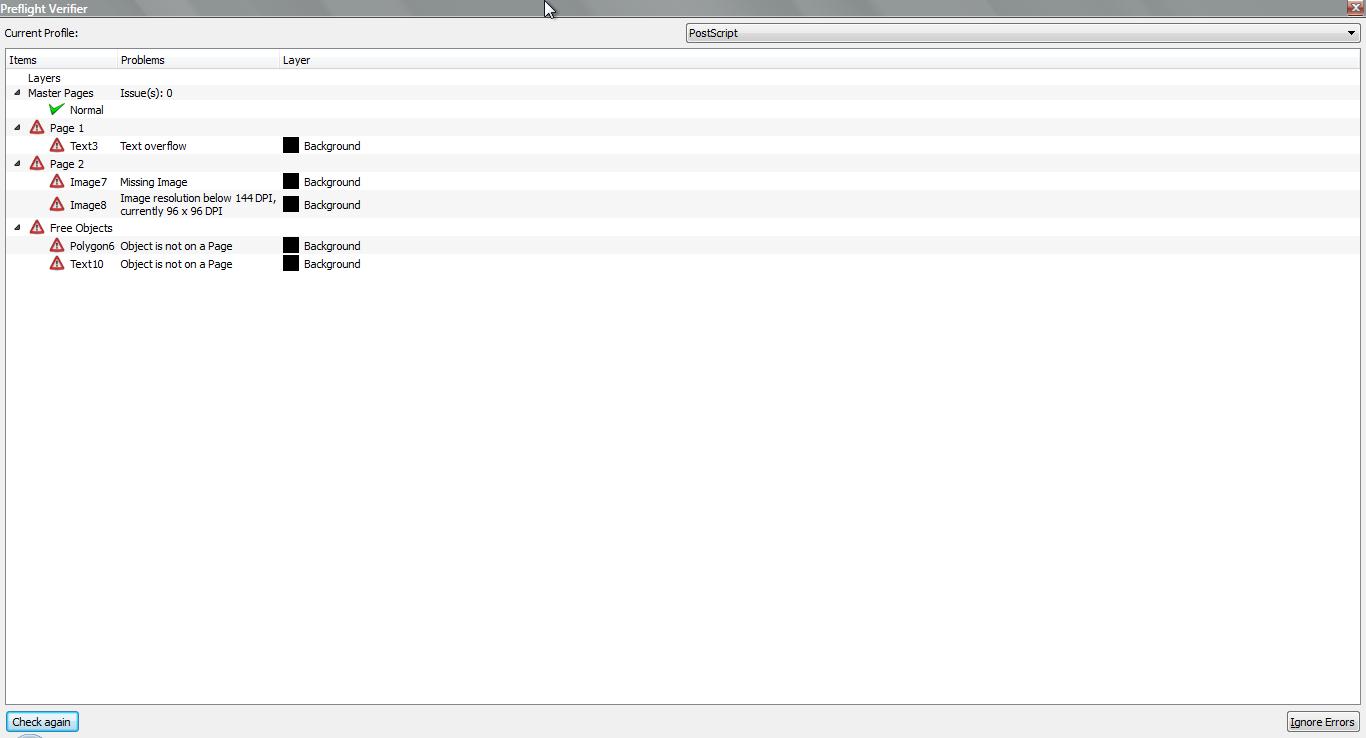Click the warning icon beside Polygon6
The height and width of the screenshot is (738, 1366).
click(57, 245)
